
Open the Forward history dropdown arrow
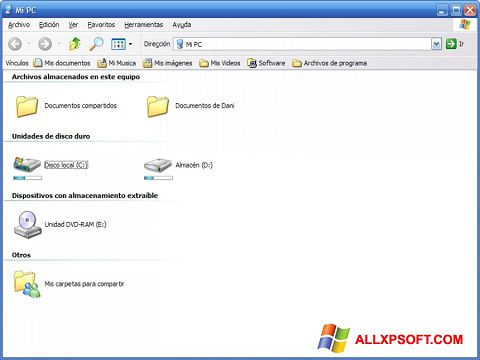click(x=59, y=44)
